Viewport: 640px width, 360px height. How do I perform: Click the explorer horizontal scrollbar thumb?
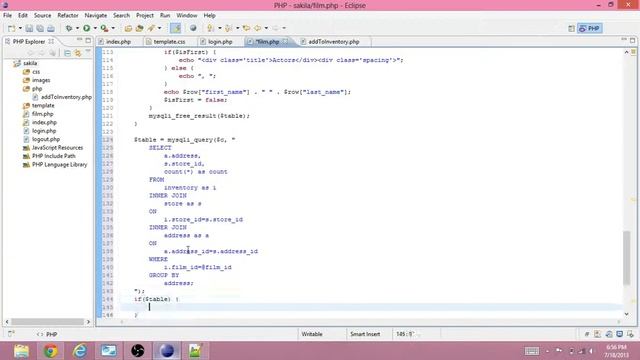pos(47,322)
